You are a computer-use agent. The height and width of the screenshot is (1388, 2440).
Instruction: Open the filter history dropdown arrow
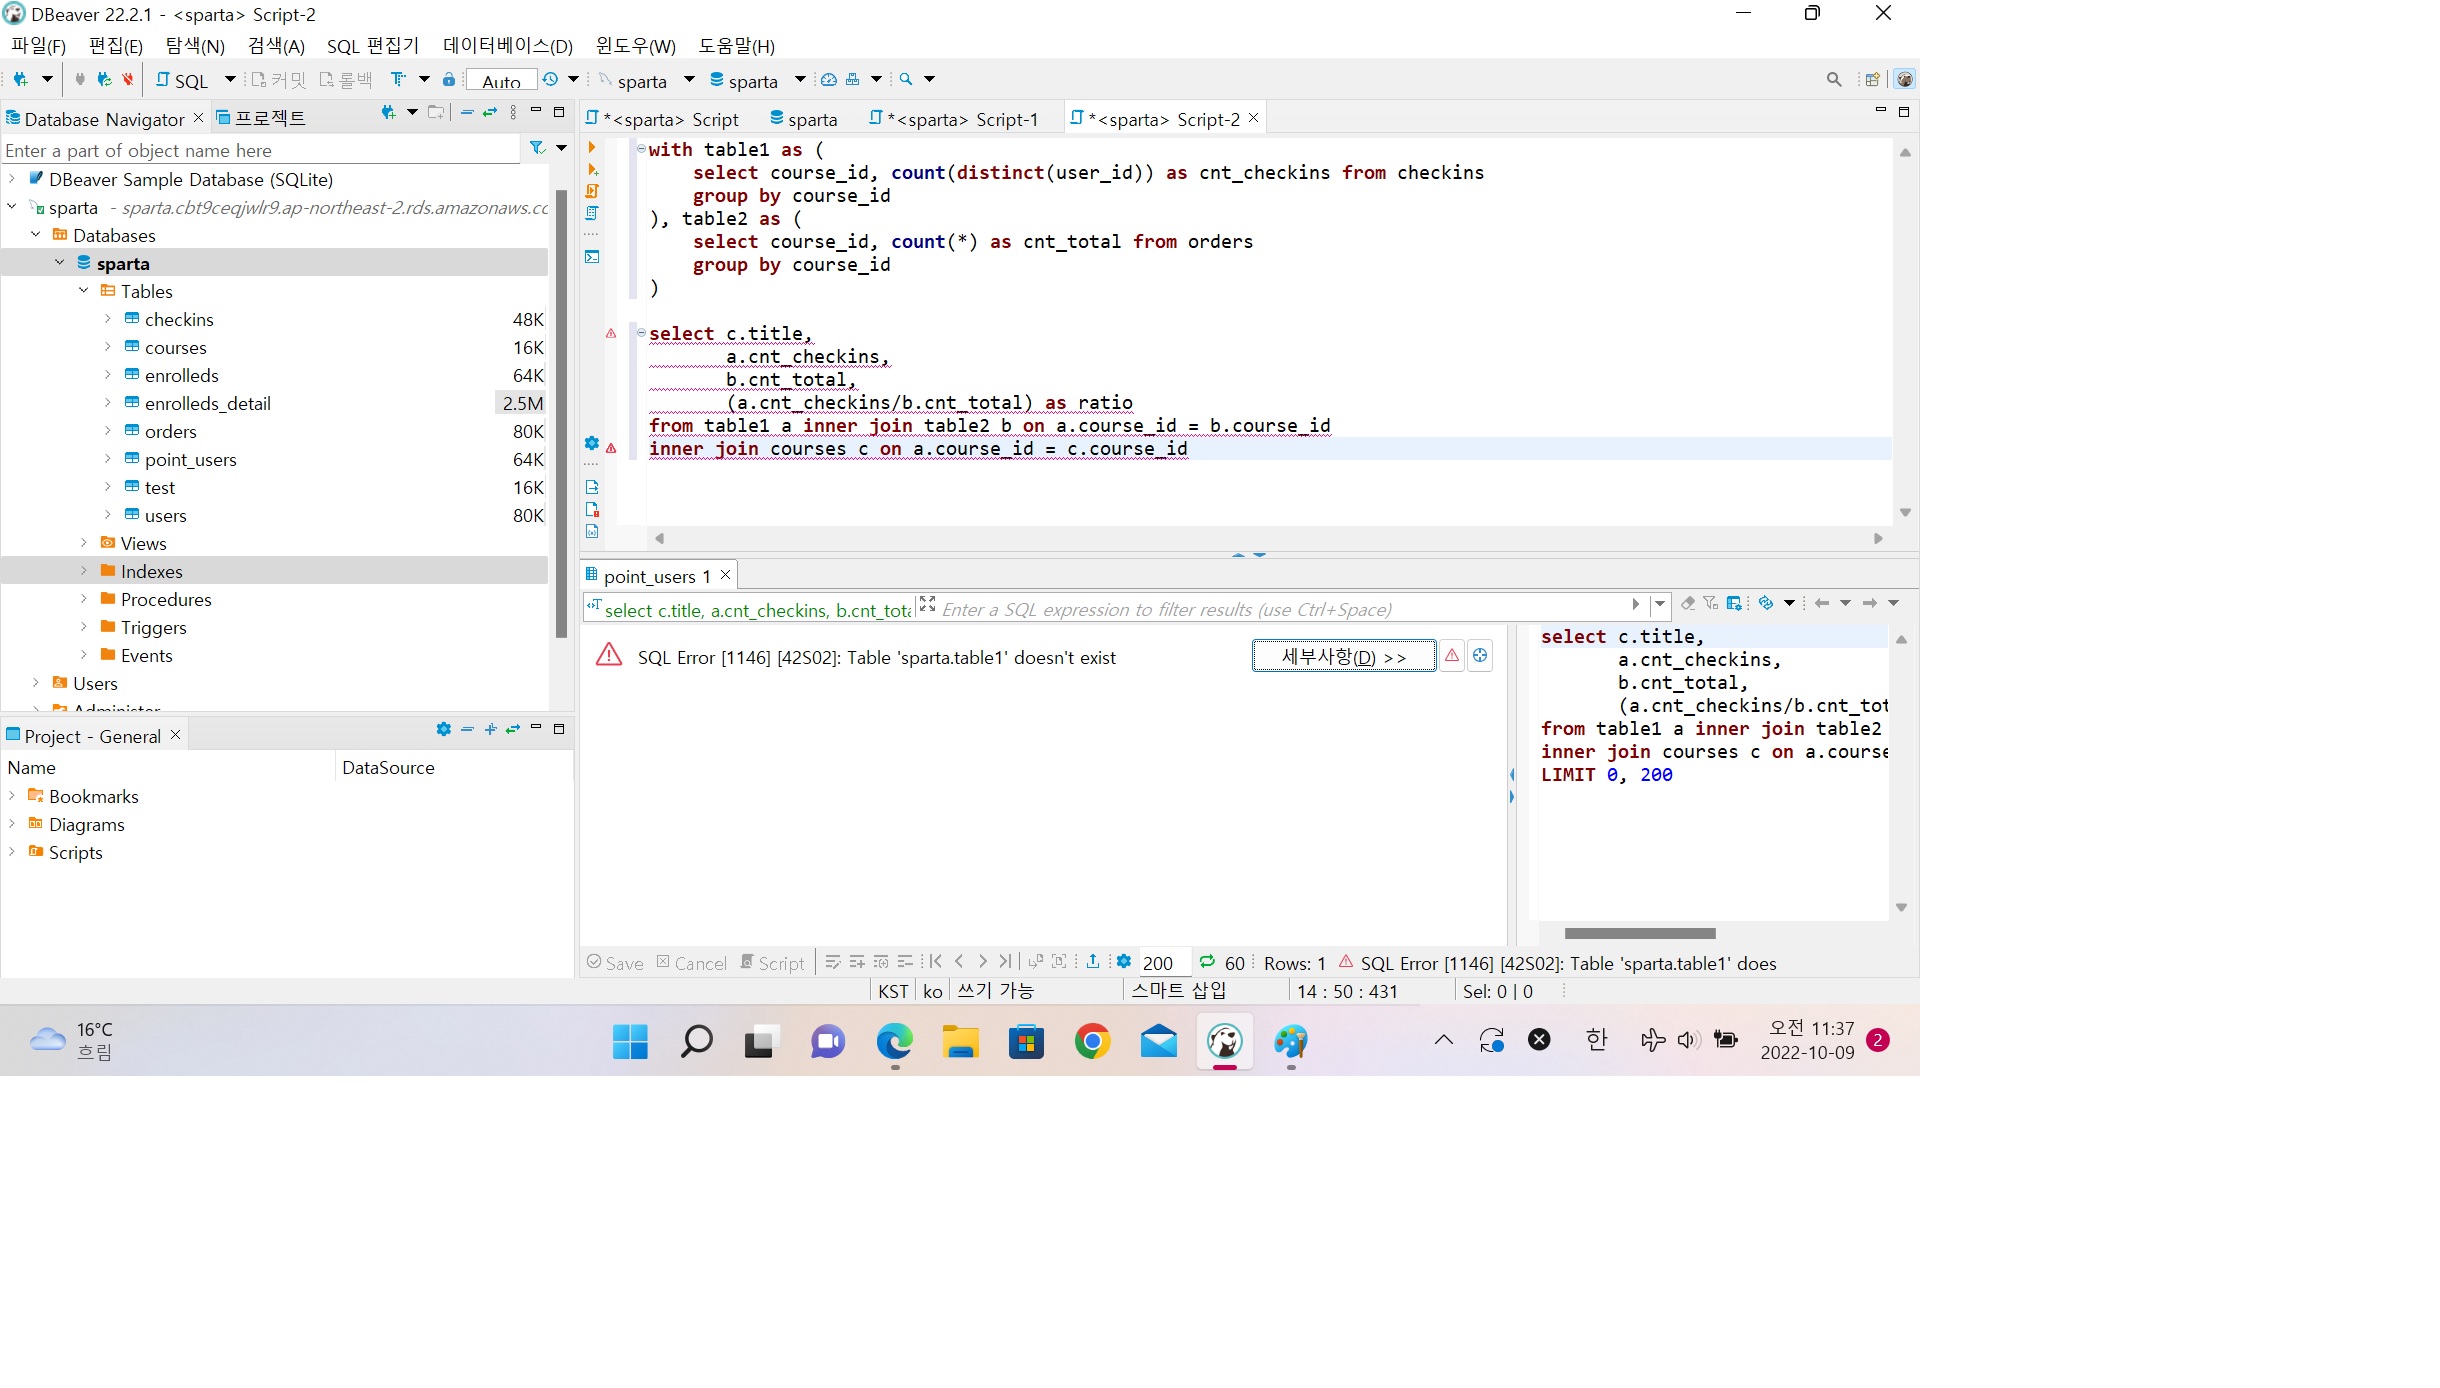click(x=1660, y=604)
